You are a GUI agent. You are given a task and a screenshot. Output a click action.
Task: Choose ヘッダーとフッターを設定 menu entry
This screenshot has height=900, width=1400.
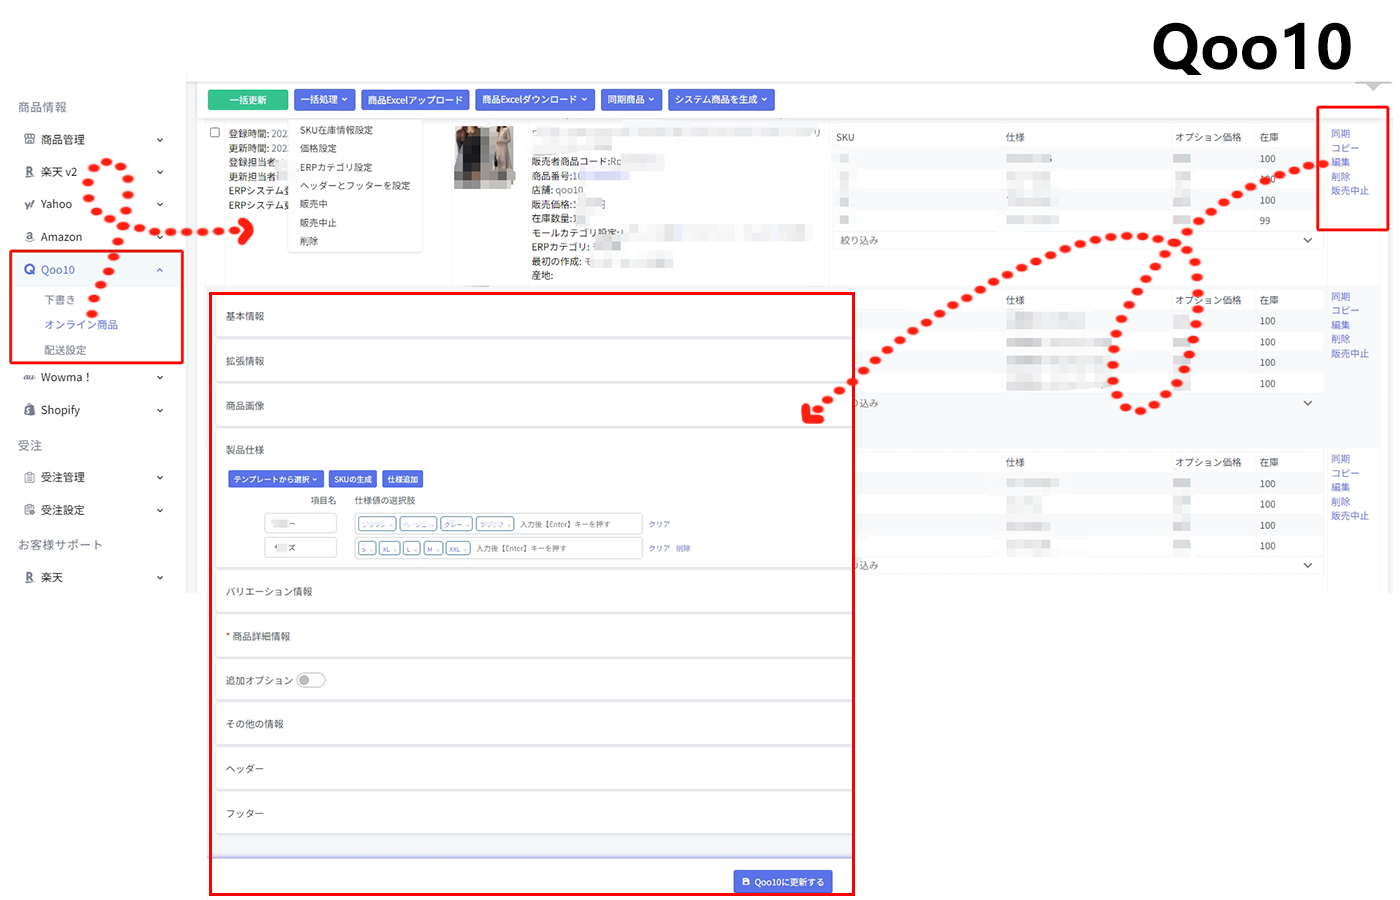point(355,185)
